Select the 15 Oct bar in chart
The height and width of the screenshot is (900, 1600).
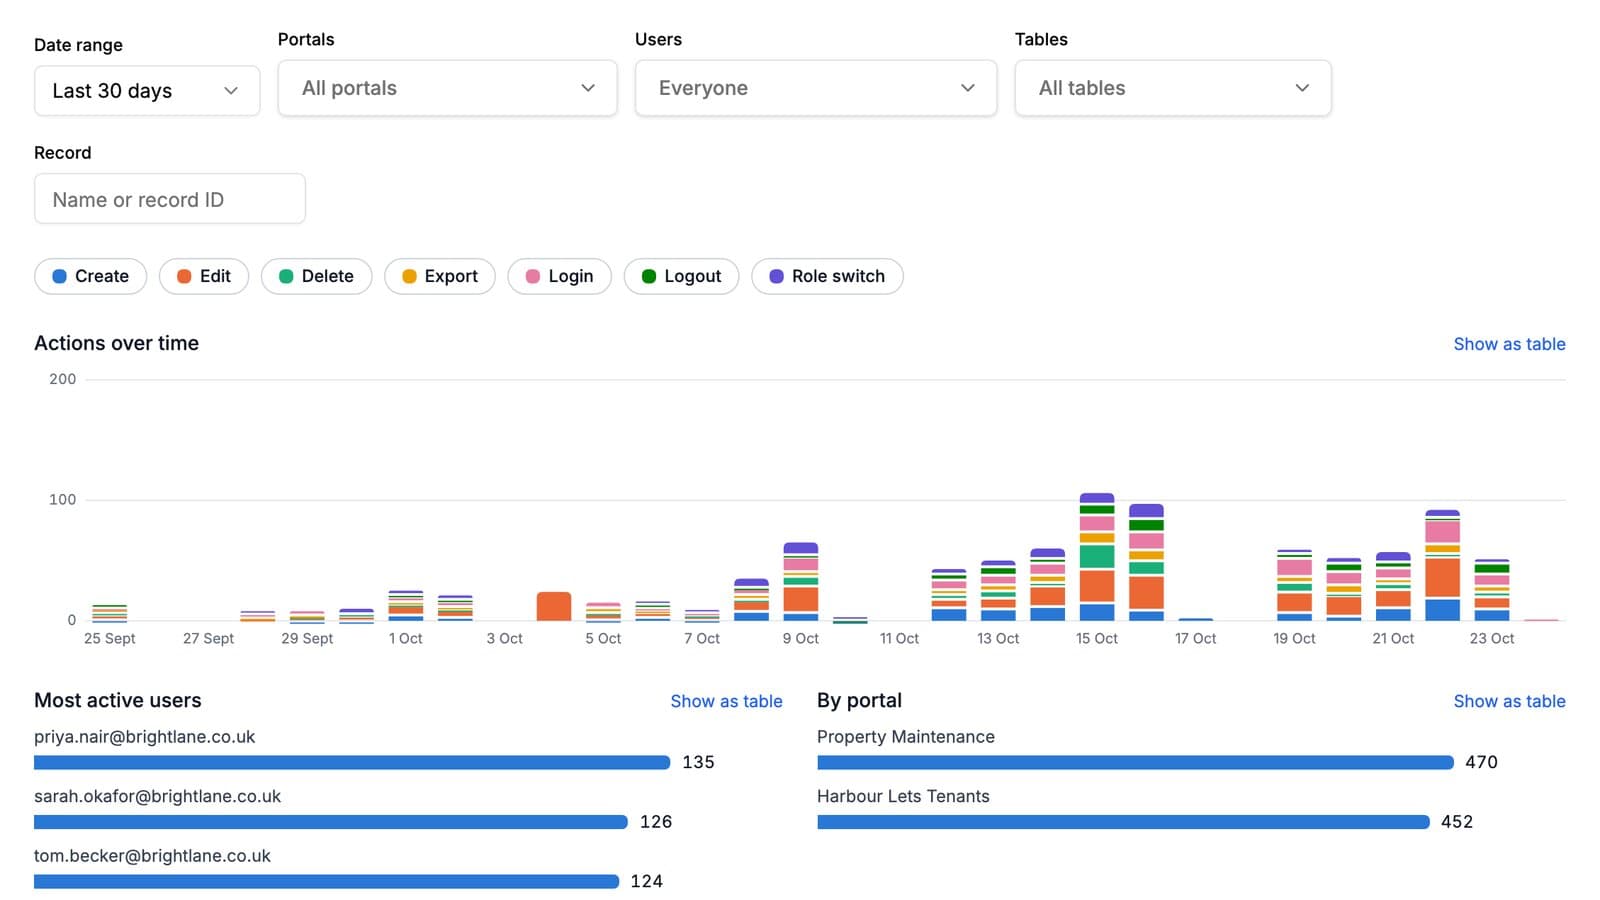1097,557
